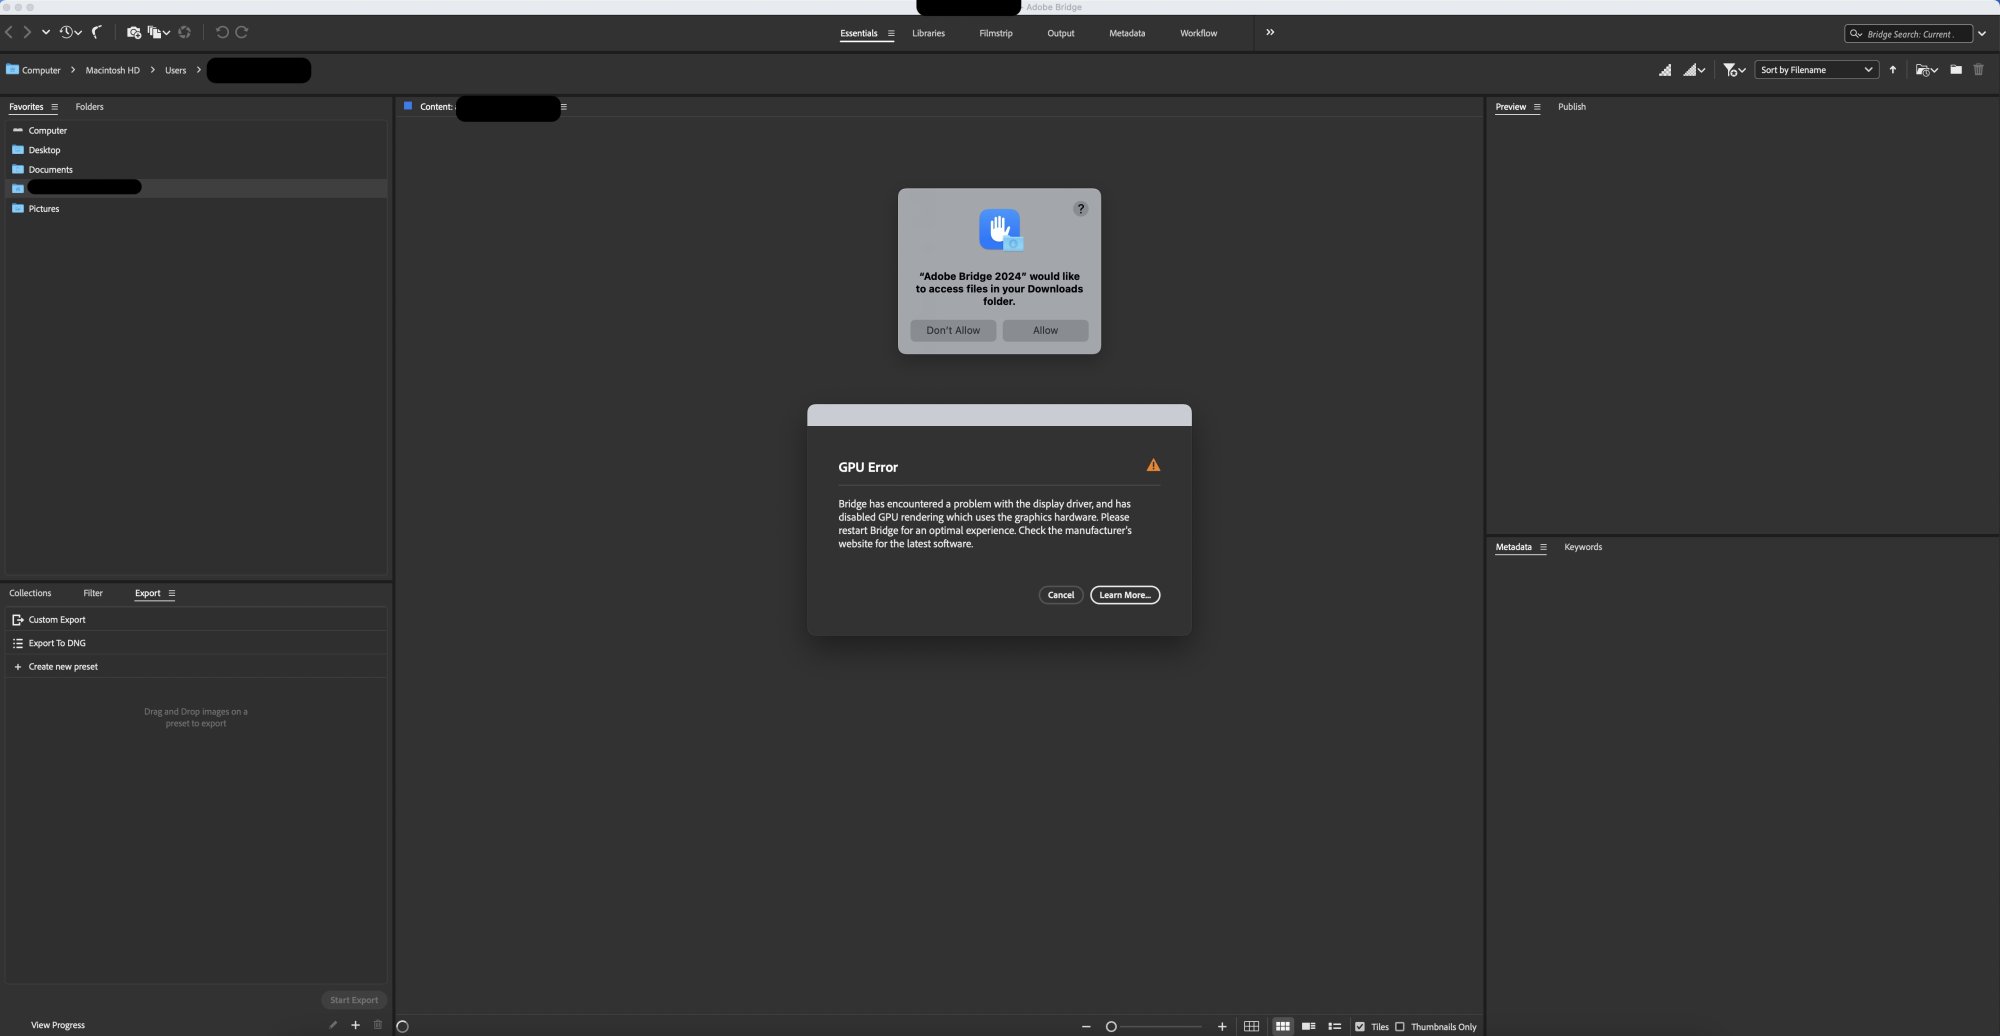The height and width of the screenshot is (1036, 2000).
Task: Switch to the Collections panel tab
Action: (30, 593)
